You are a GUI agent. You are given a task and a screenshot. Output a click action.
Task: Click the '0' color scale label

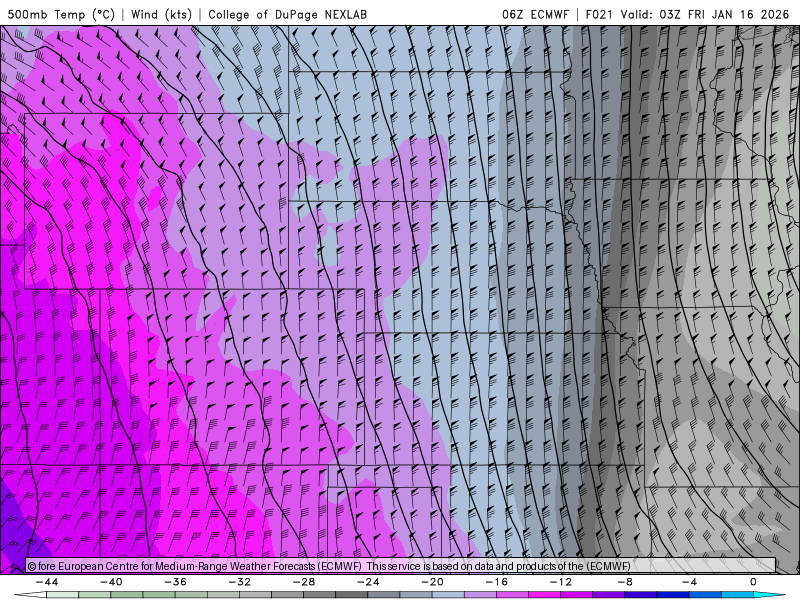[x=754, y=582]
